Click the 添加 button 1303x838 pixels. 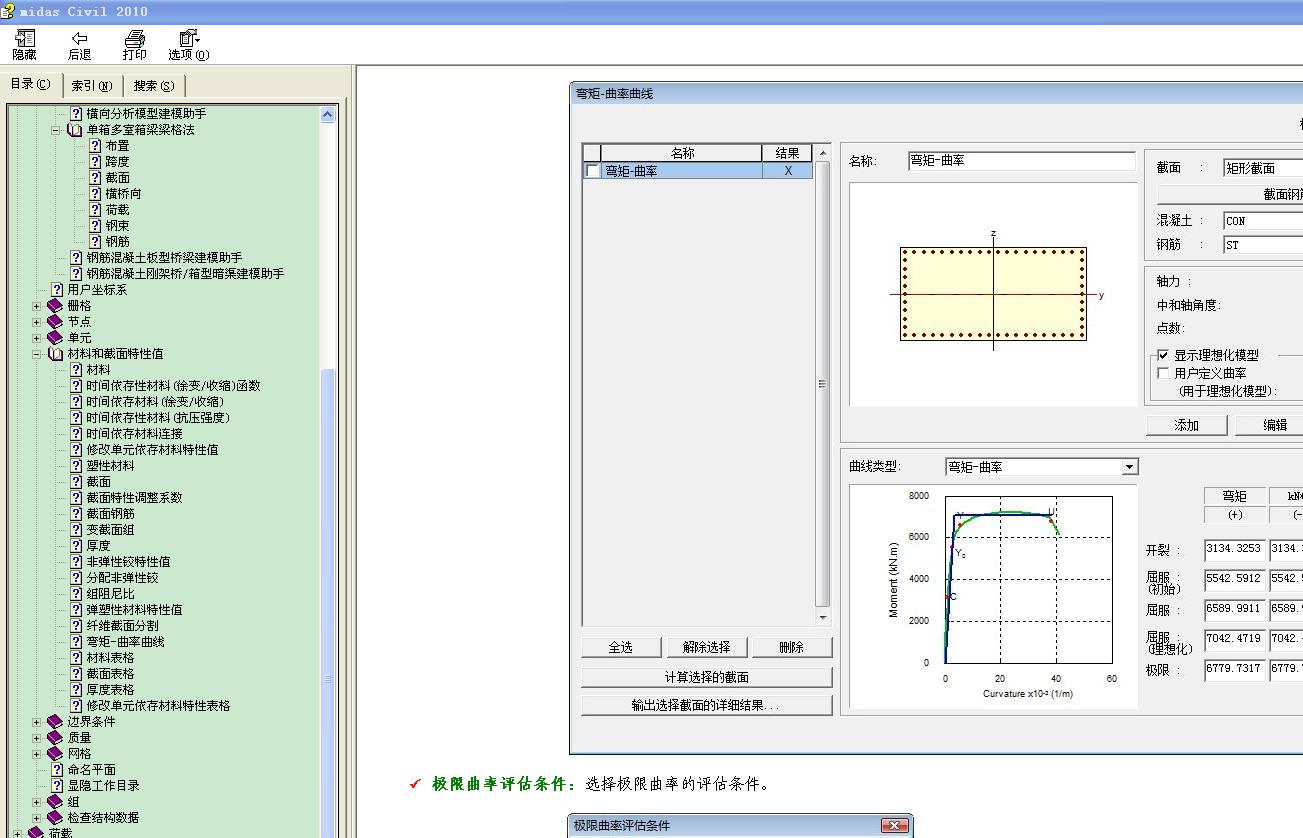pyautogui.click(x=1187, y=425)
